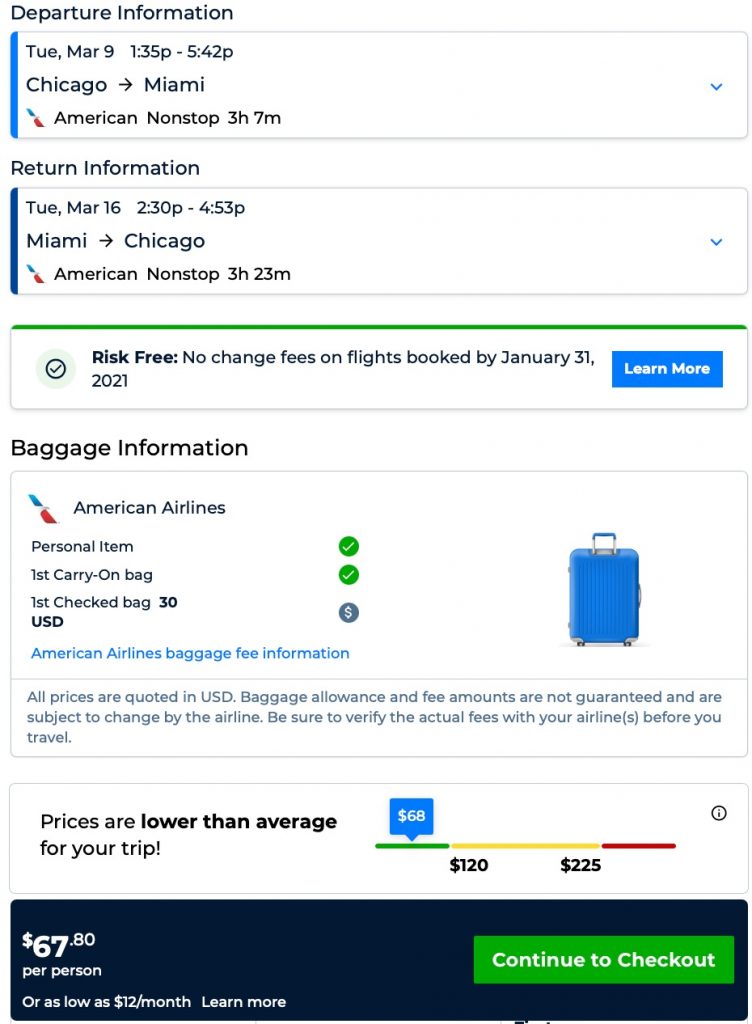Screen dimensions: 752x1024
Task: Click the red segment of the price bar
Action: (x=638, y=846)
